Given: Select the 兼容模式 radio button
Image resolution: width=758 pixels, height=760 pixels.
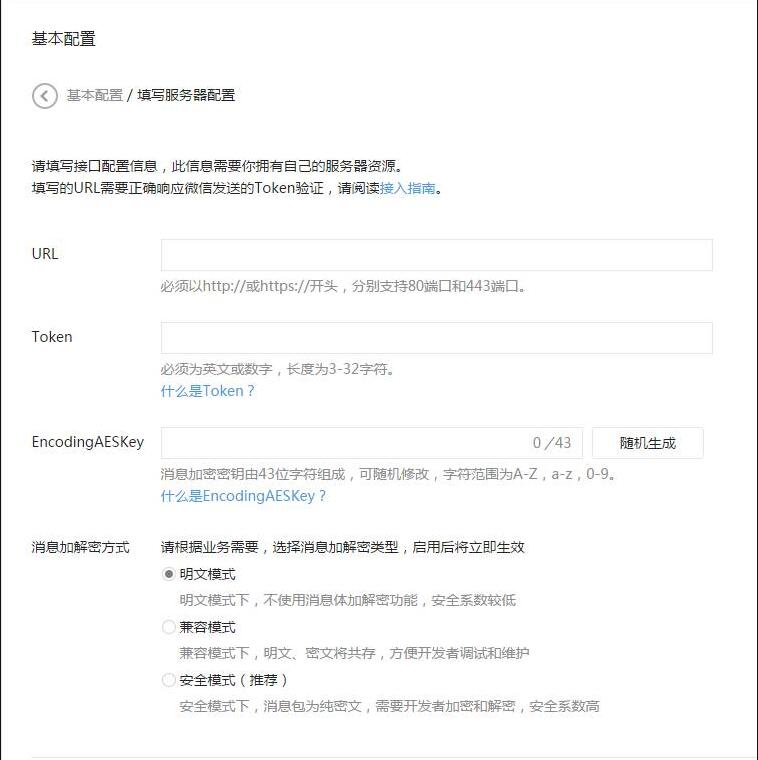Looking at the screenshot, I should coord(168,627).
